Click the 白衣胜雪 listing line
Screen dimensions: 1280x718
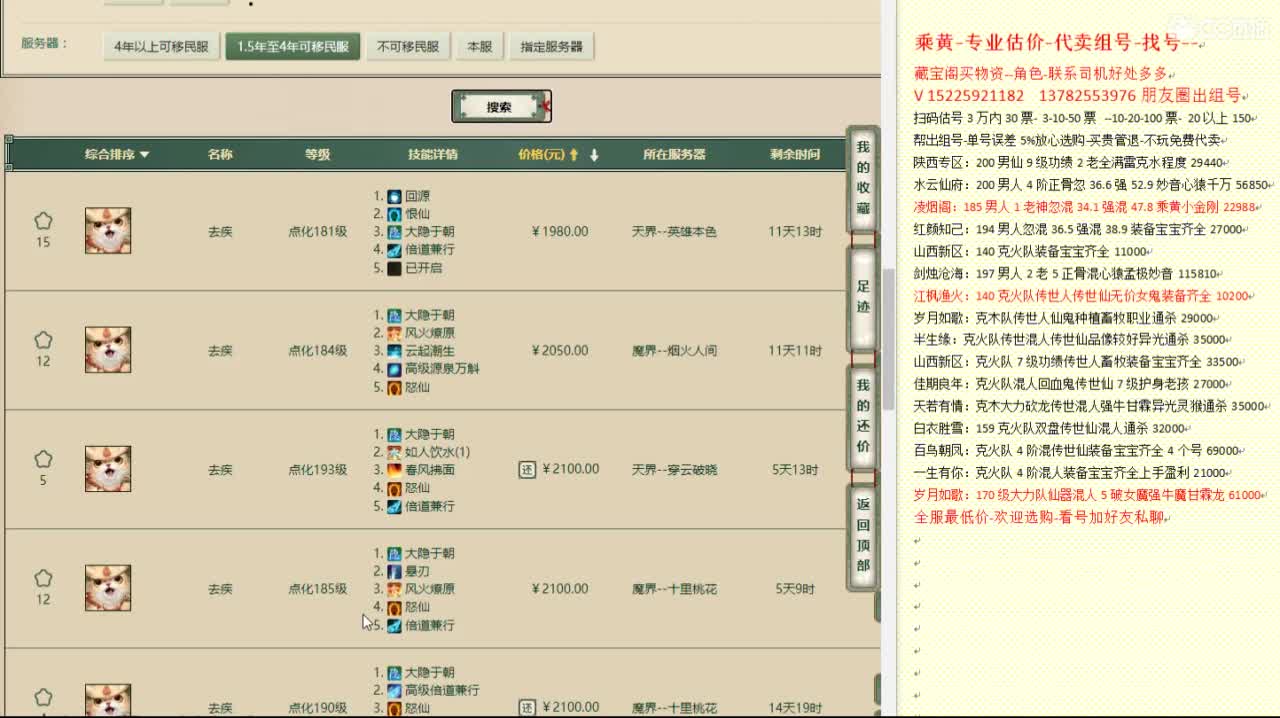click(x=1050, y=428)
